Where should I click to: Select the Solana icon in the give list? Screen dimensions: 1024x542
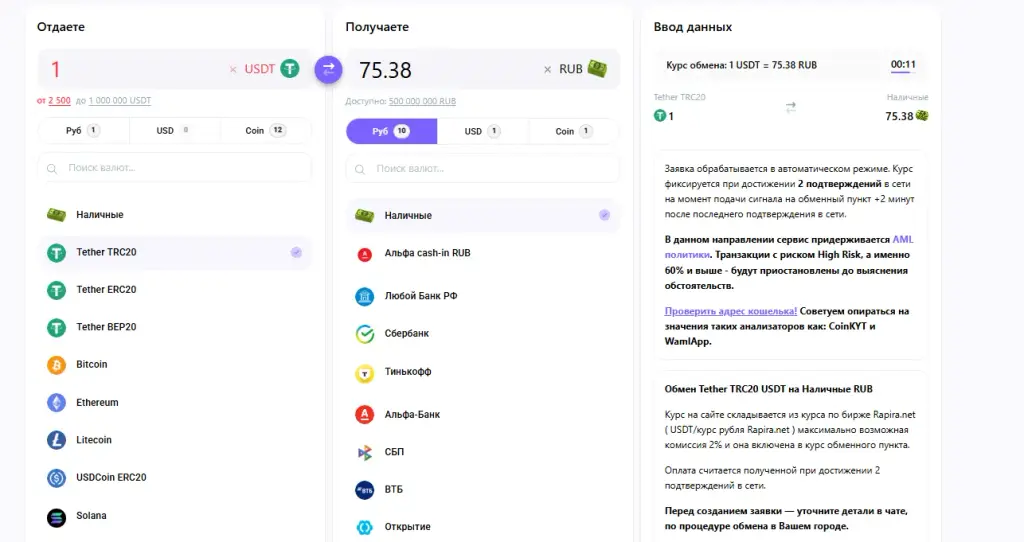[x=56, y=517]
